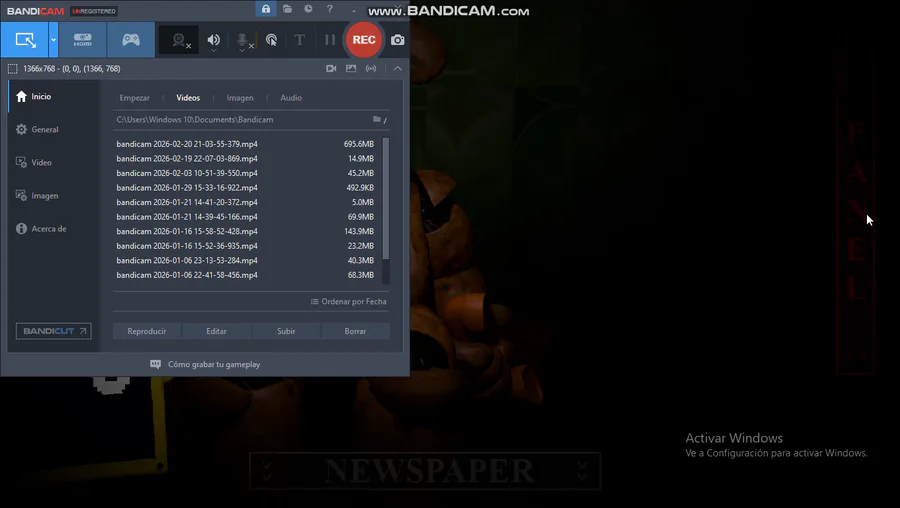Click the 695.6MB file size entry
The image size is (900, 508).
point(359,144)
